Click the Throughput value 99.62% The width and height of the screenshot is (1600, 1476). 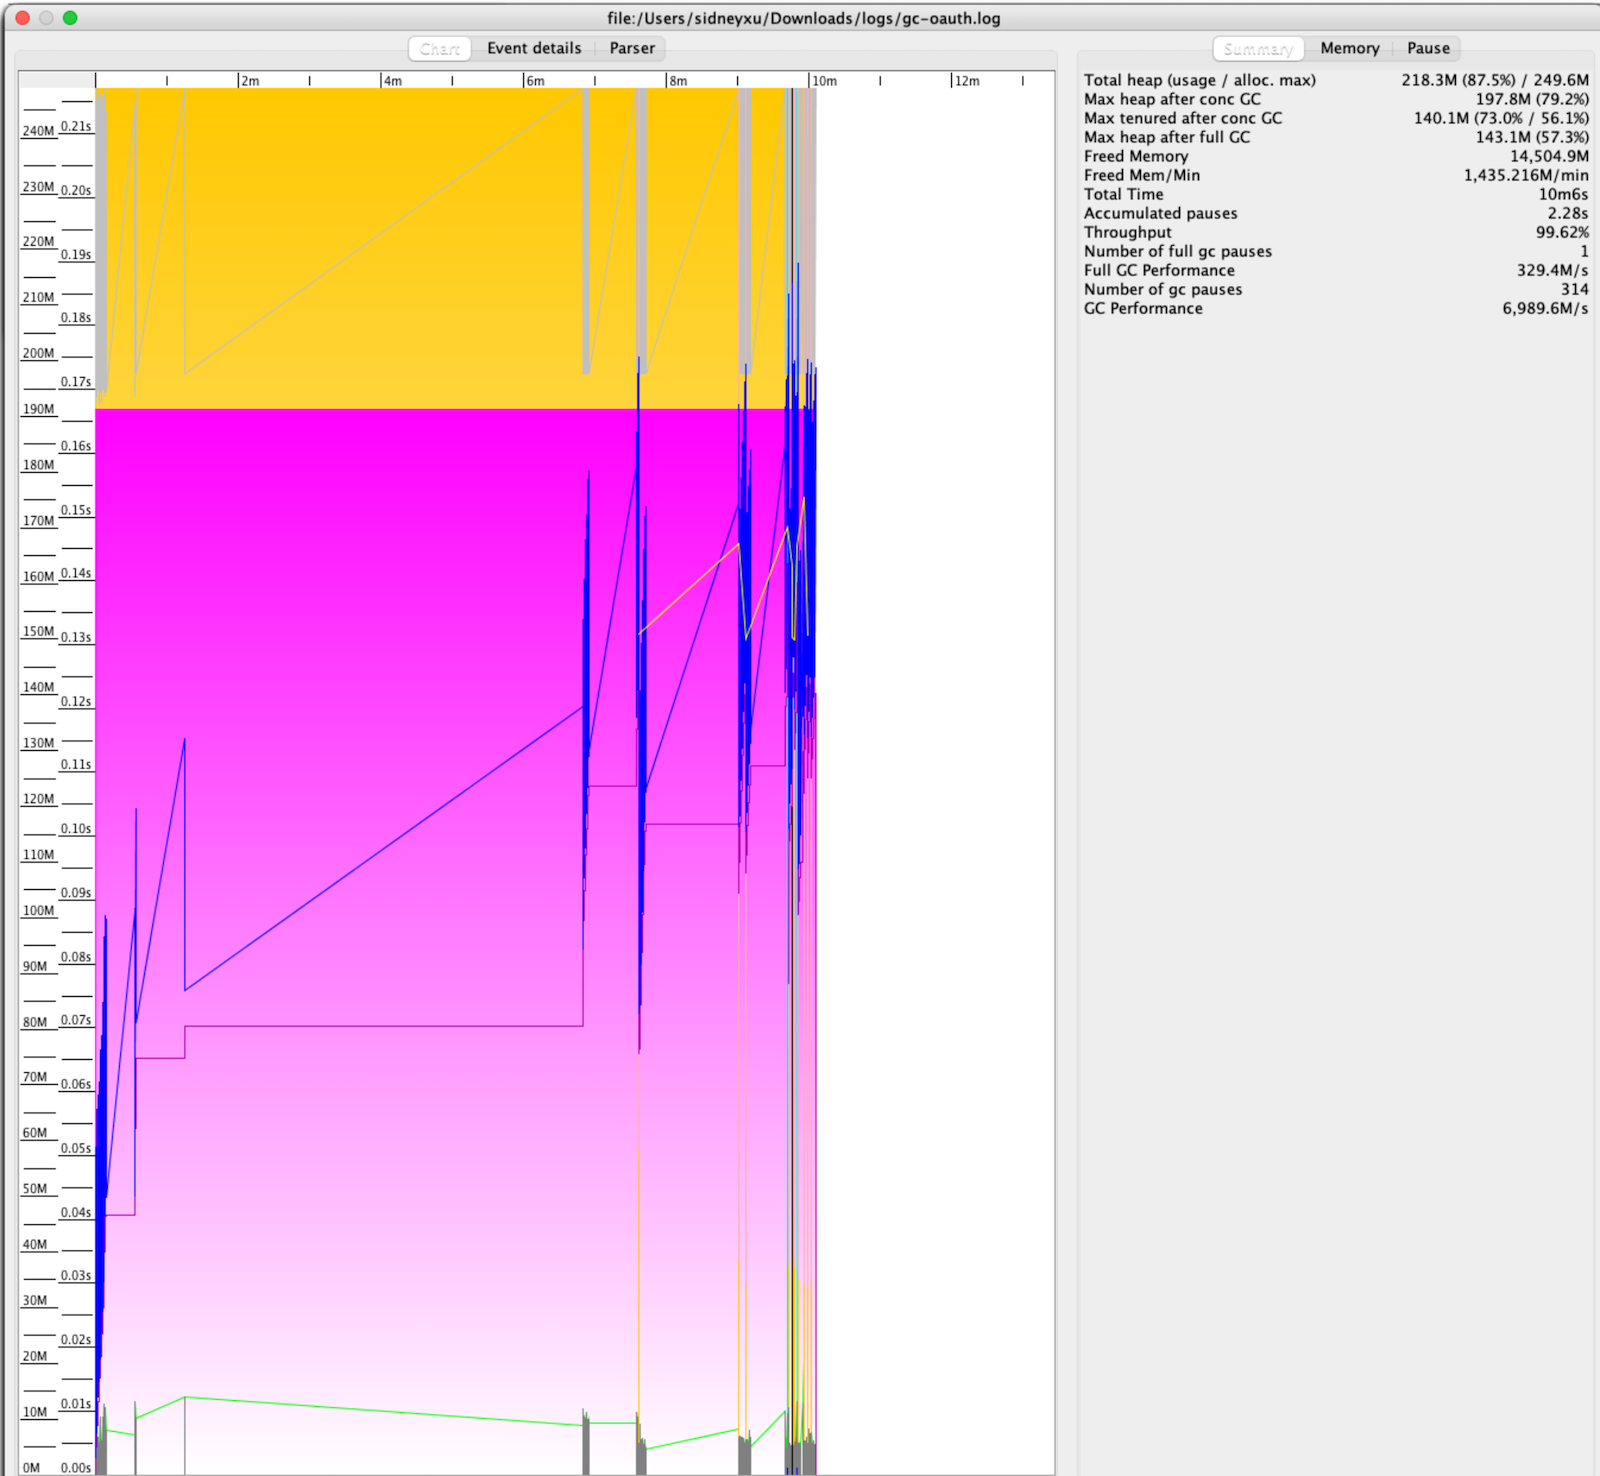1562,232
